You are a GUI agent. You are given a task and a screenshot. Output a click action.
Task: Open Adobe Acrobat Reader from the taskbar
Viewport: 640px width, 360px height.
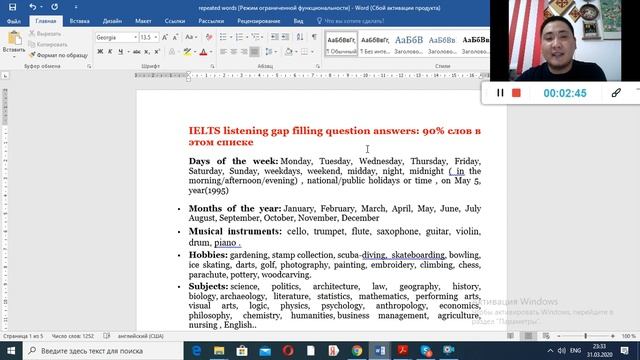(x=403, y=351)
